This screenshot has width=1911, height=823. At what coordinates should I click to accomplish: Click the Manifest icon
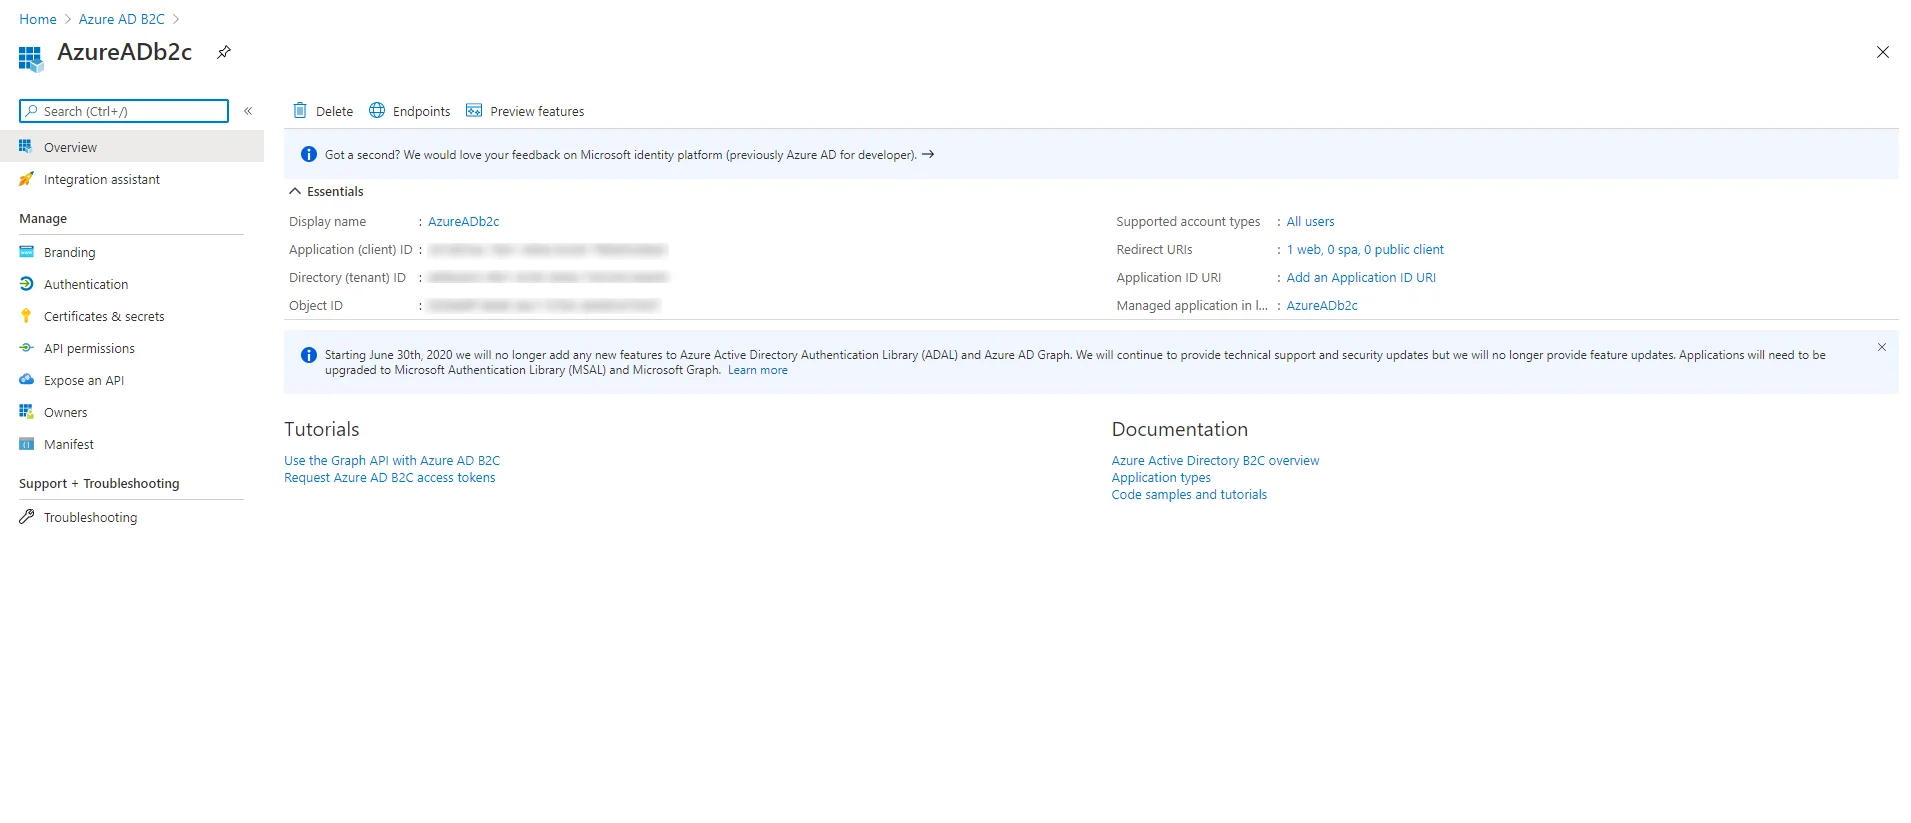26,444
